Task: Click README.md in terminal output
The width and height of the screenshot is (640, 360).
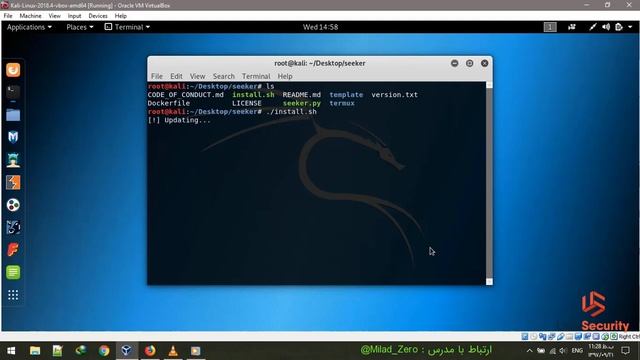Action: coord(302,95)
